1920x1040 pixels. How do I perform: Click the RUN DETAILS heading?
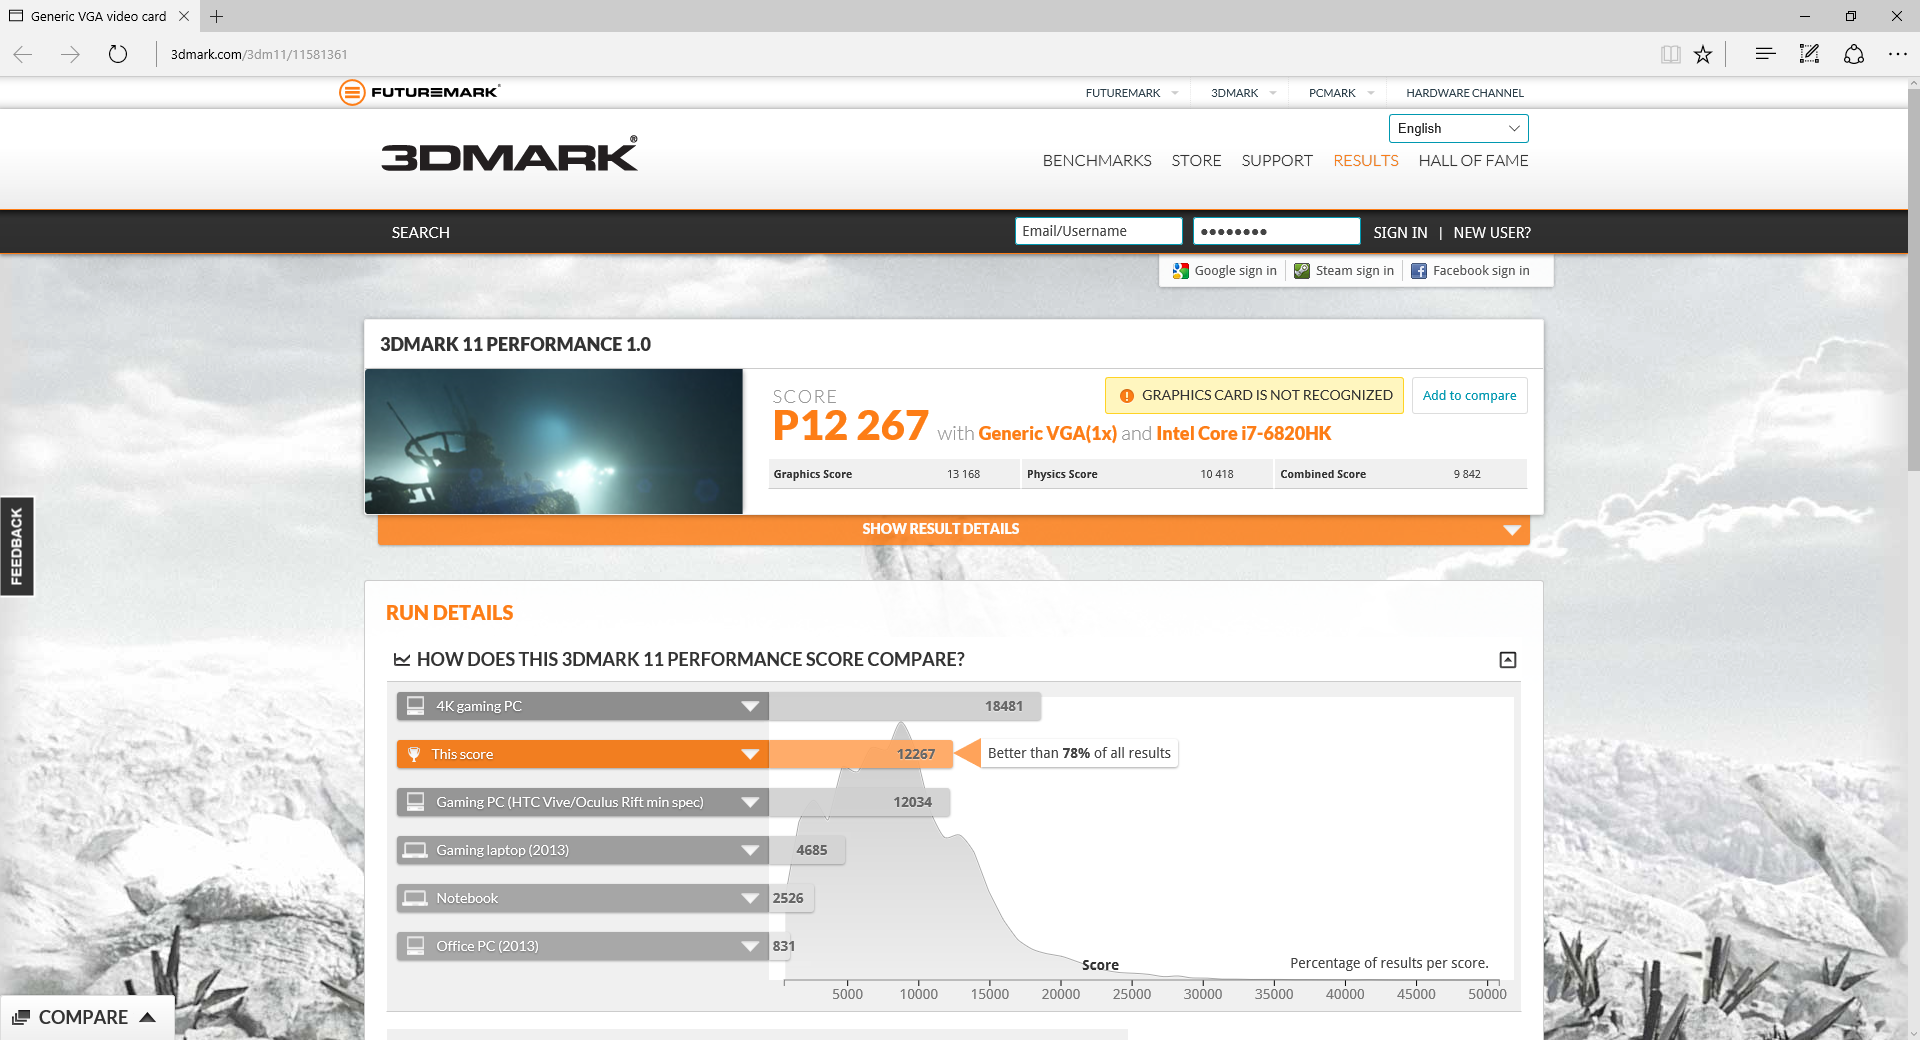tap(449, 613)
